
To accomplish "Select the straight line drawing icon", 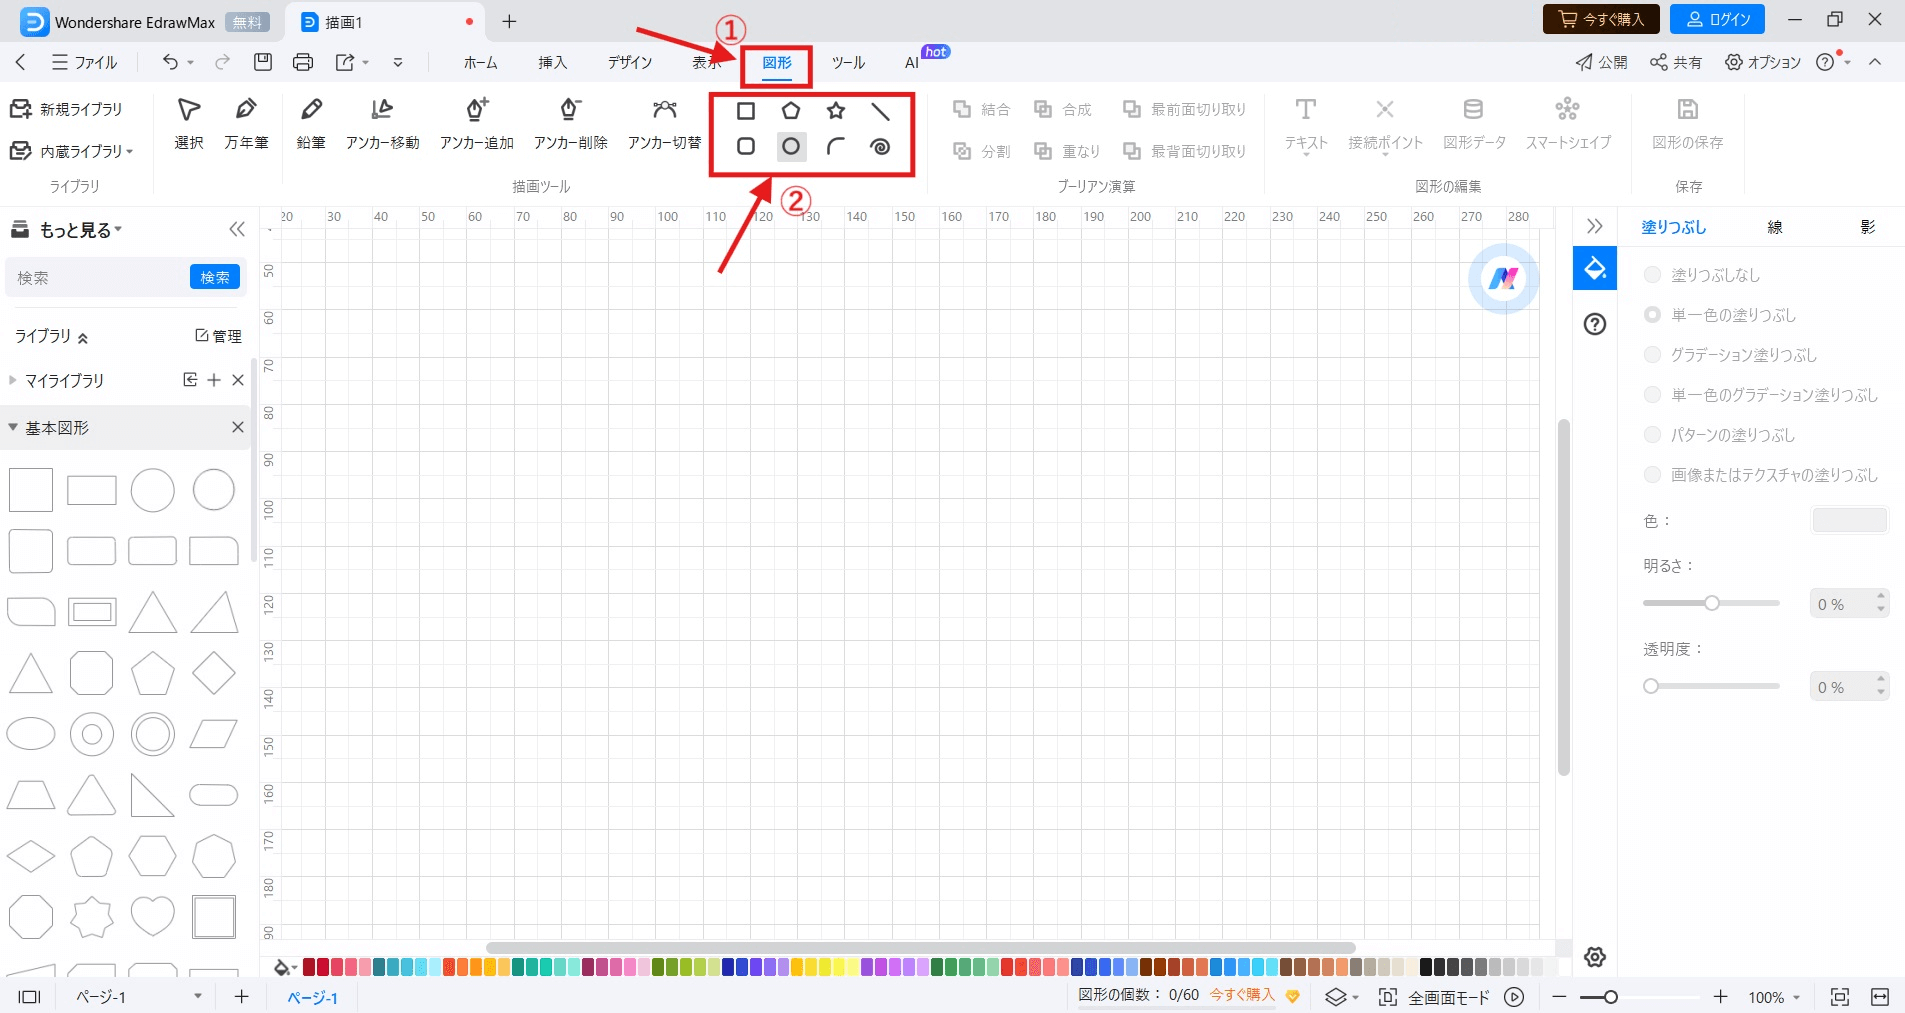I will click(x=880, y=111).
